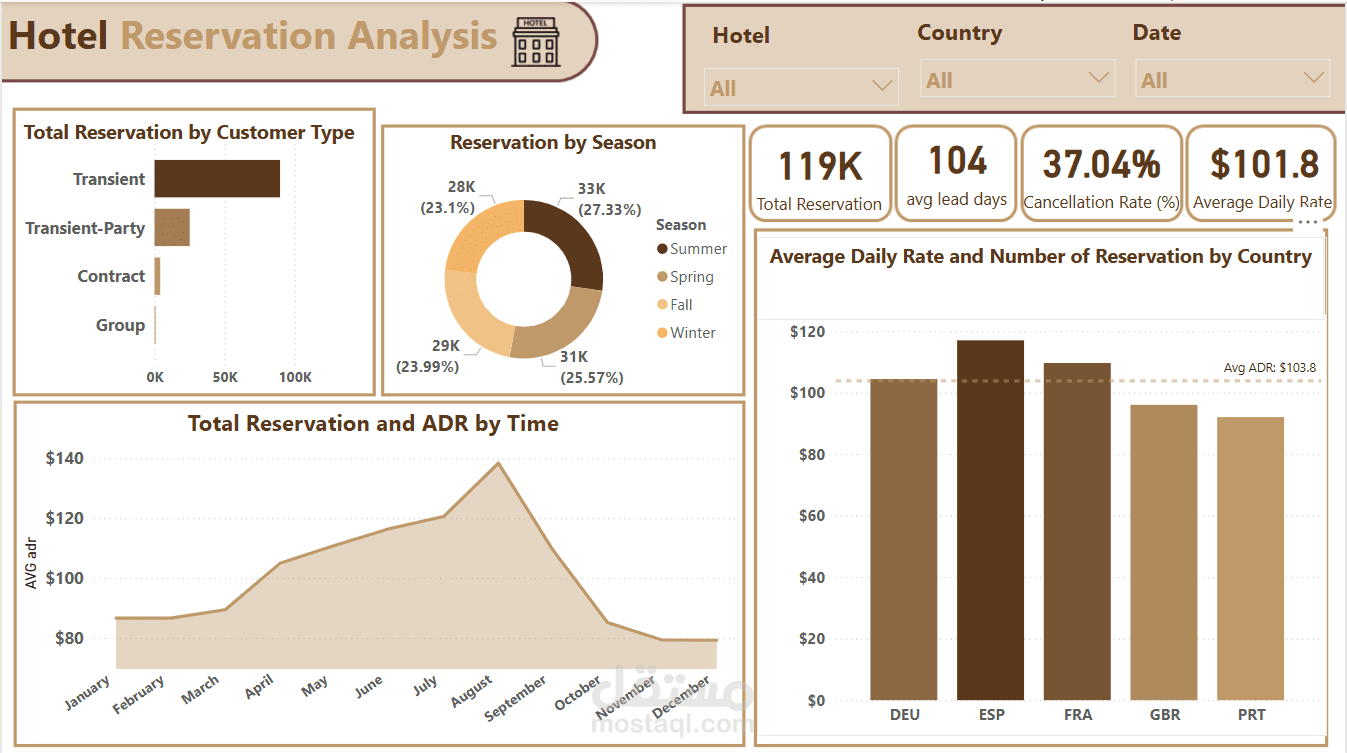Select the Group bar in customer type chart

[x=155, y=325]
